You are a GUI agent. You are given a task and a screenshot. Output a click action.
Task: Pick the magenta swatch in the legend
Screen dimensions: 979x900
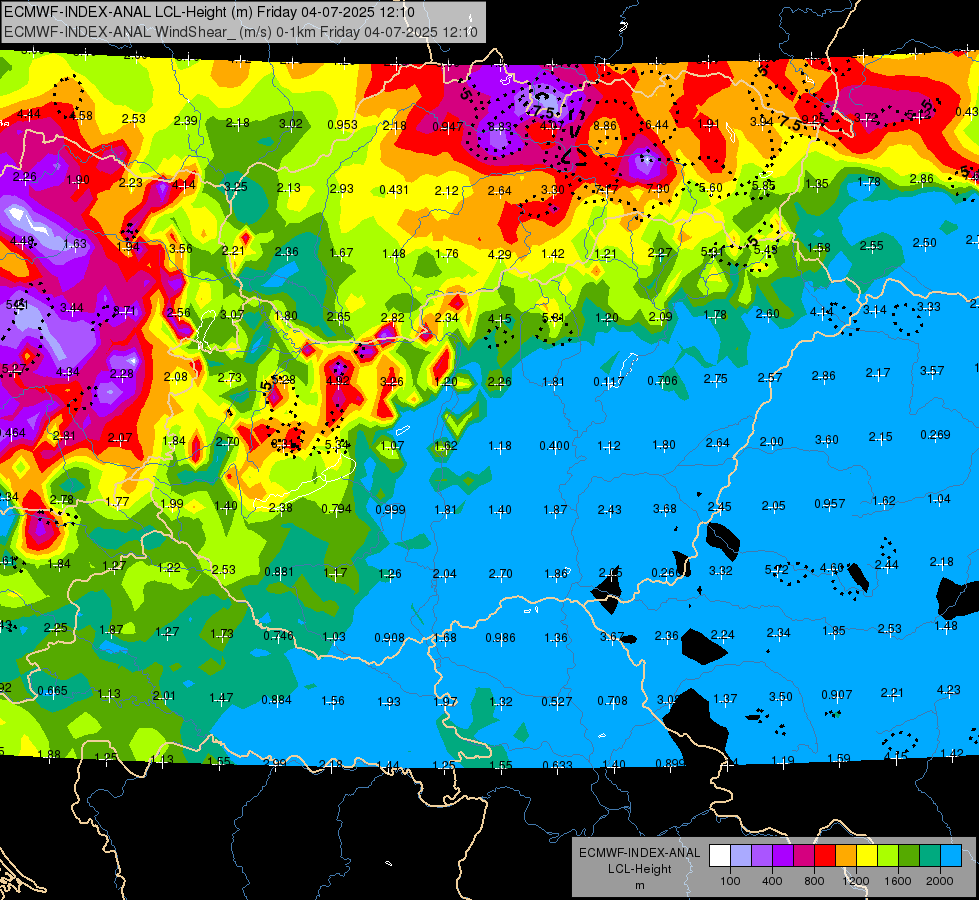click(x=804, y=856)
